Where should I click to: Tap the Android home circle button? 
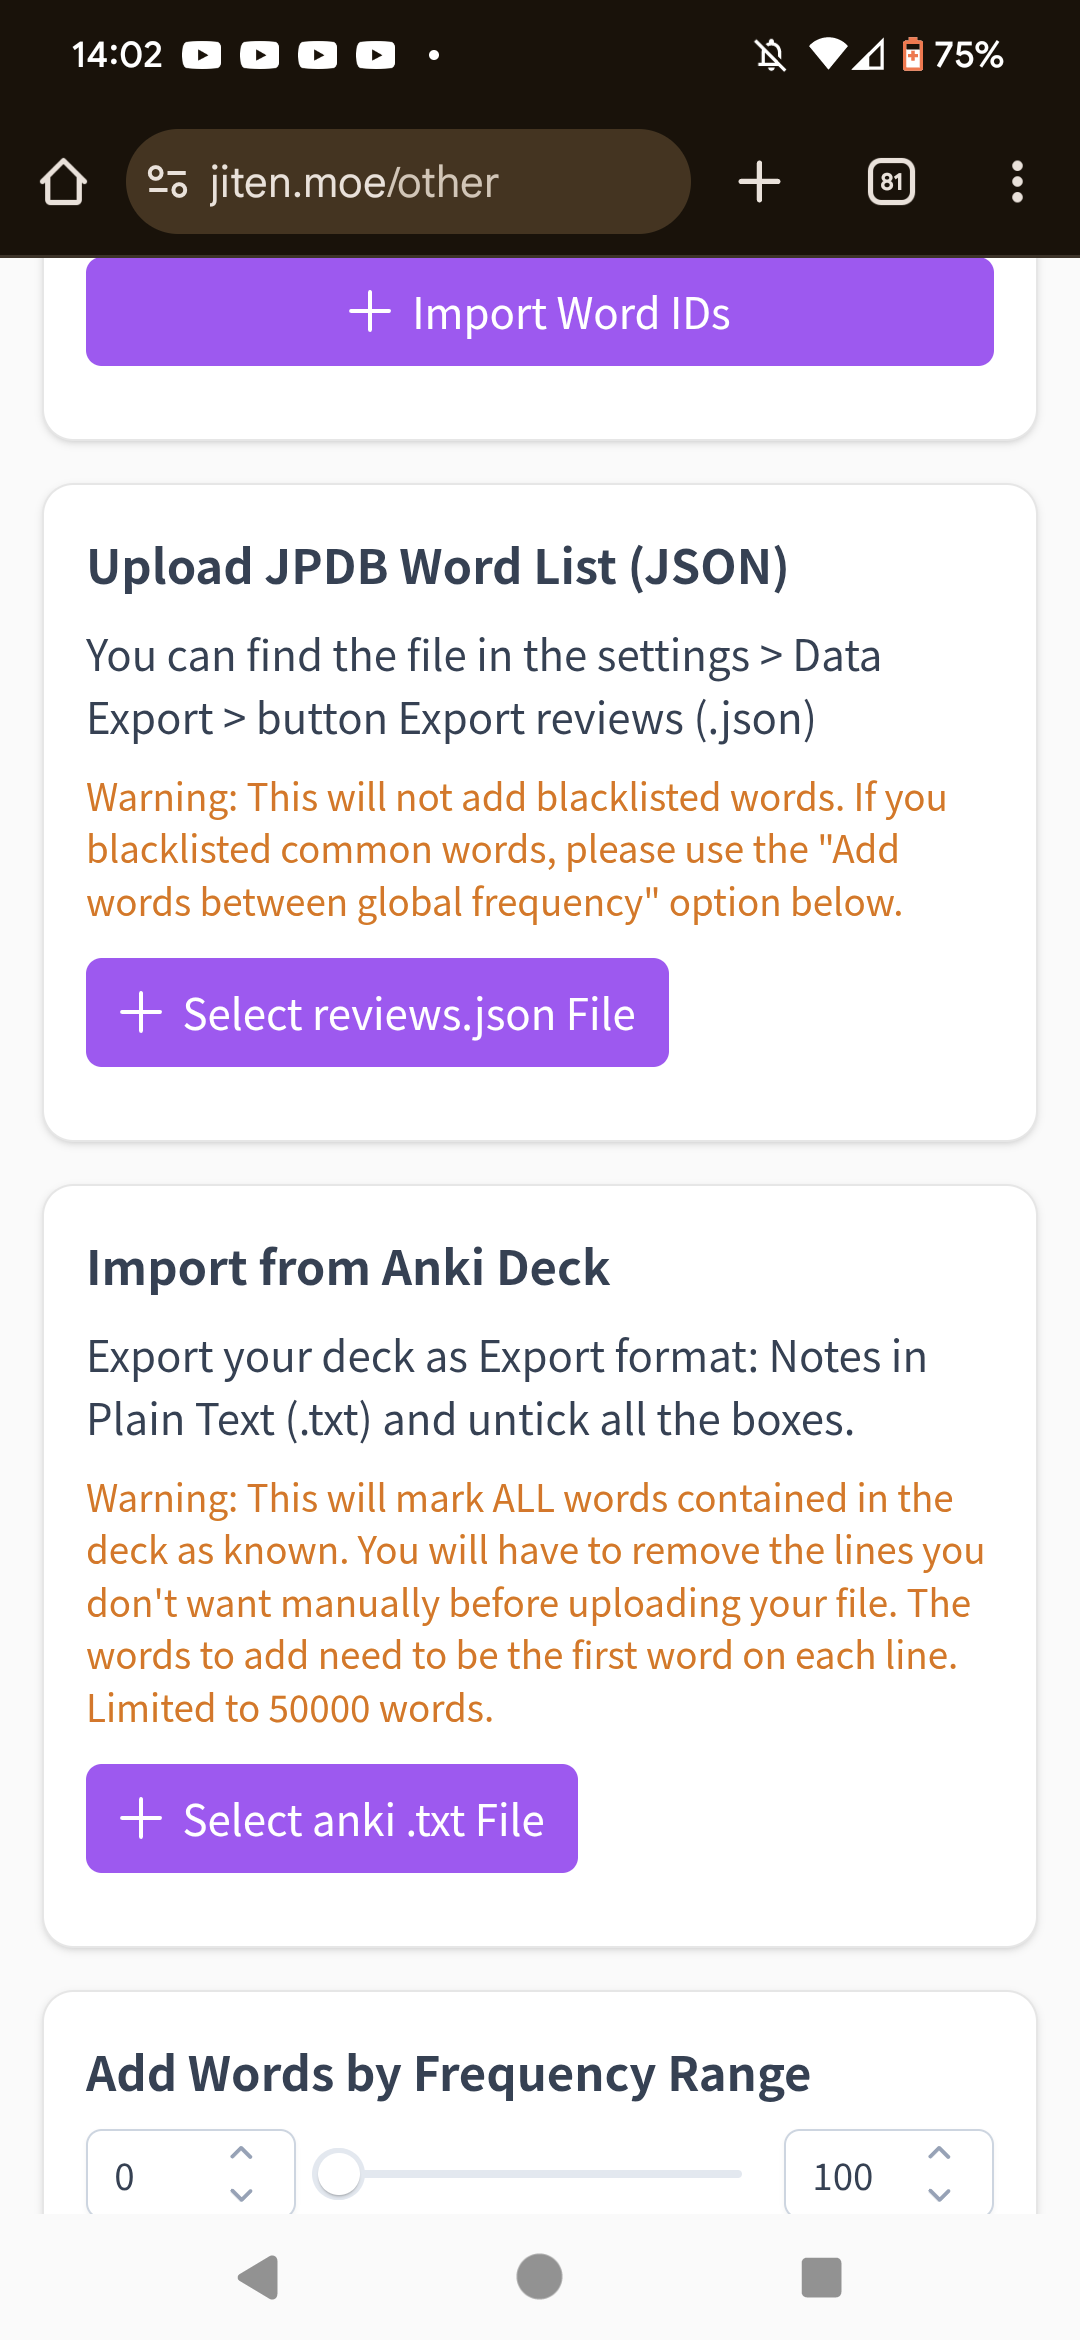click(539, 2277)
